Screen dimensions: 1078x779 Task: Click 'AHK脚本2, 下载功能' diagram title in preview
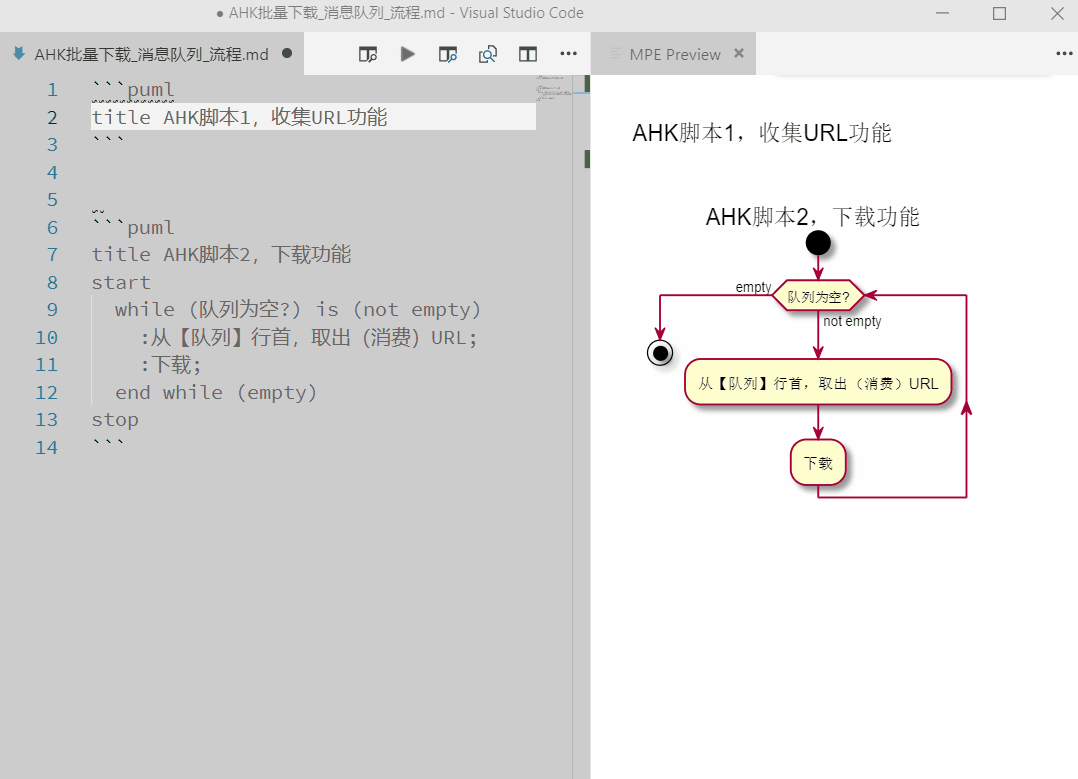[813, 217]
